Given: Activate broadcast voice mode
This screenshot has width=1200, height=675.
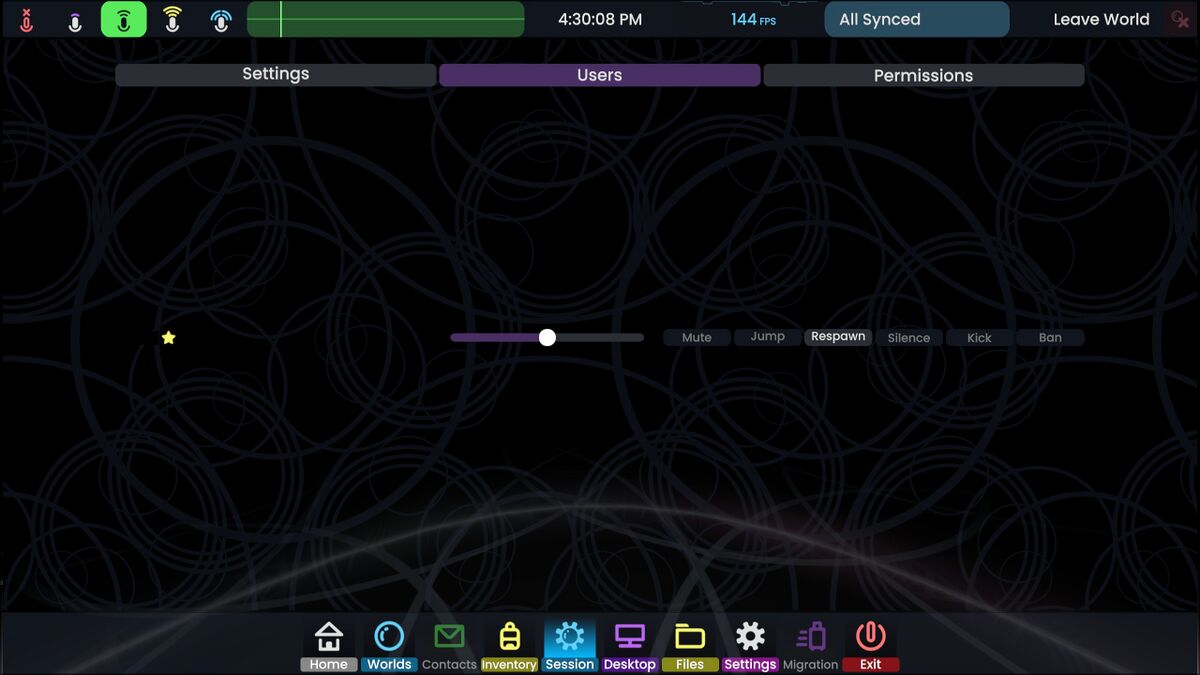Looking at the screenshot, I should pos(220,19).
